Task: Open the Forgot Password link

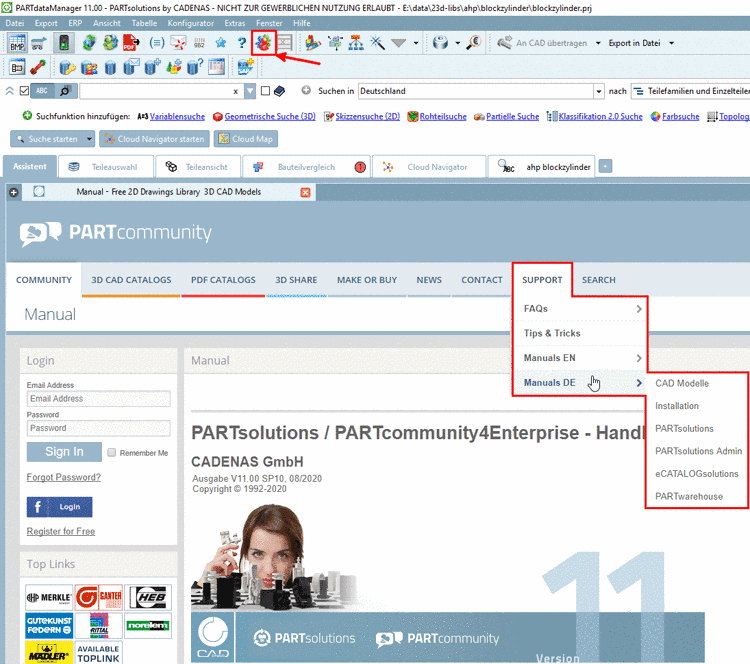Action: click(x=63, y=478)
